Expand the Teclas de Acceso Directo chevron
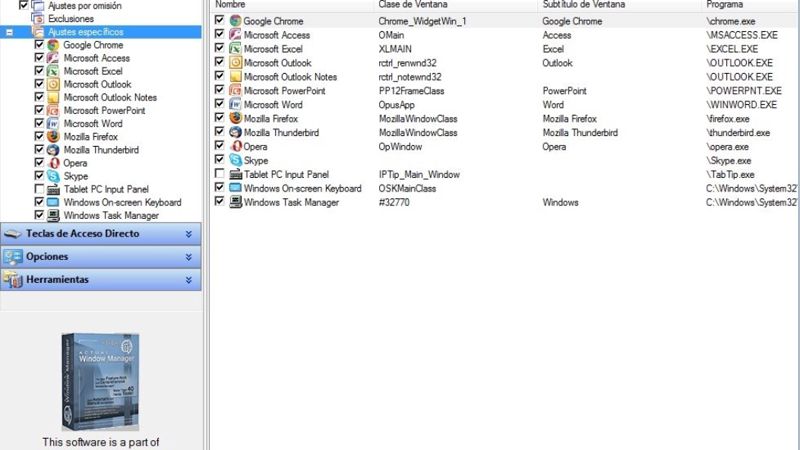This screenshot has width=800, height=450. [x=189, y=234]
